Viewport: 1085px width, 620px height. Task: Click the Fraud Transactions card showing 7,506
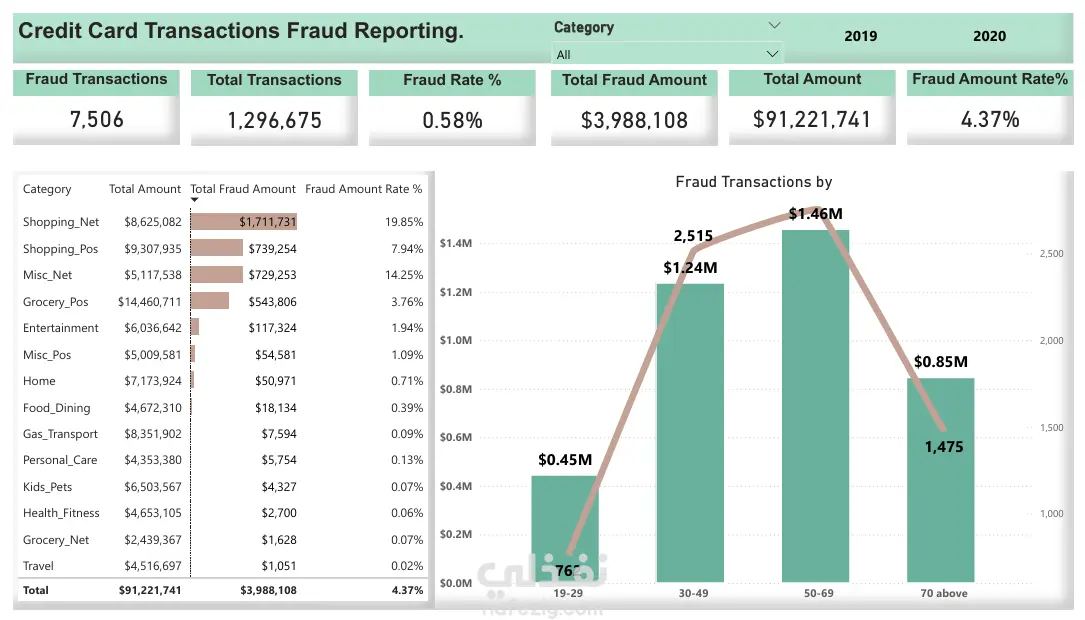[x=96, y=107]
